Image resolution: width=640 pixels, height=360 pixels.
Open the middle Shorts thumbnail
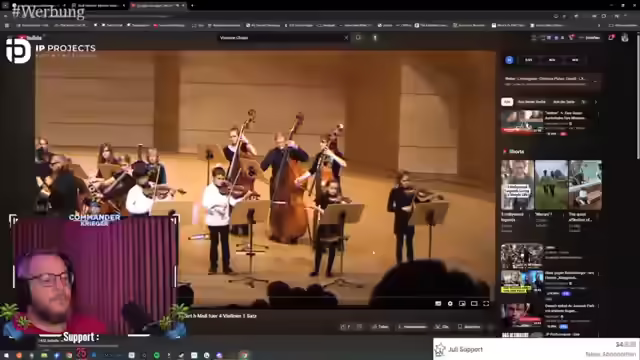pos(551,185)
